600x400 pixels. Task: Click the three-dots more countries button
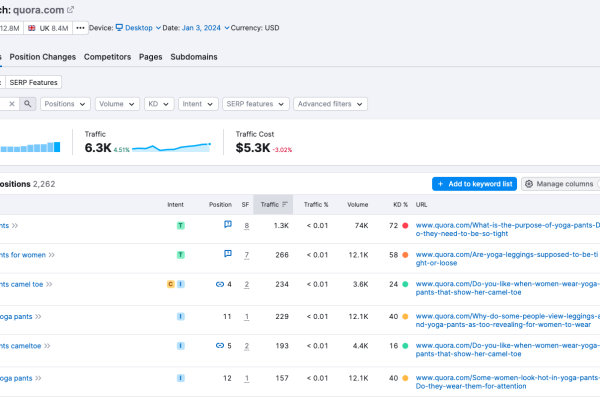[80, 28]
